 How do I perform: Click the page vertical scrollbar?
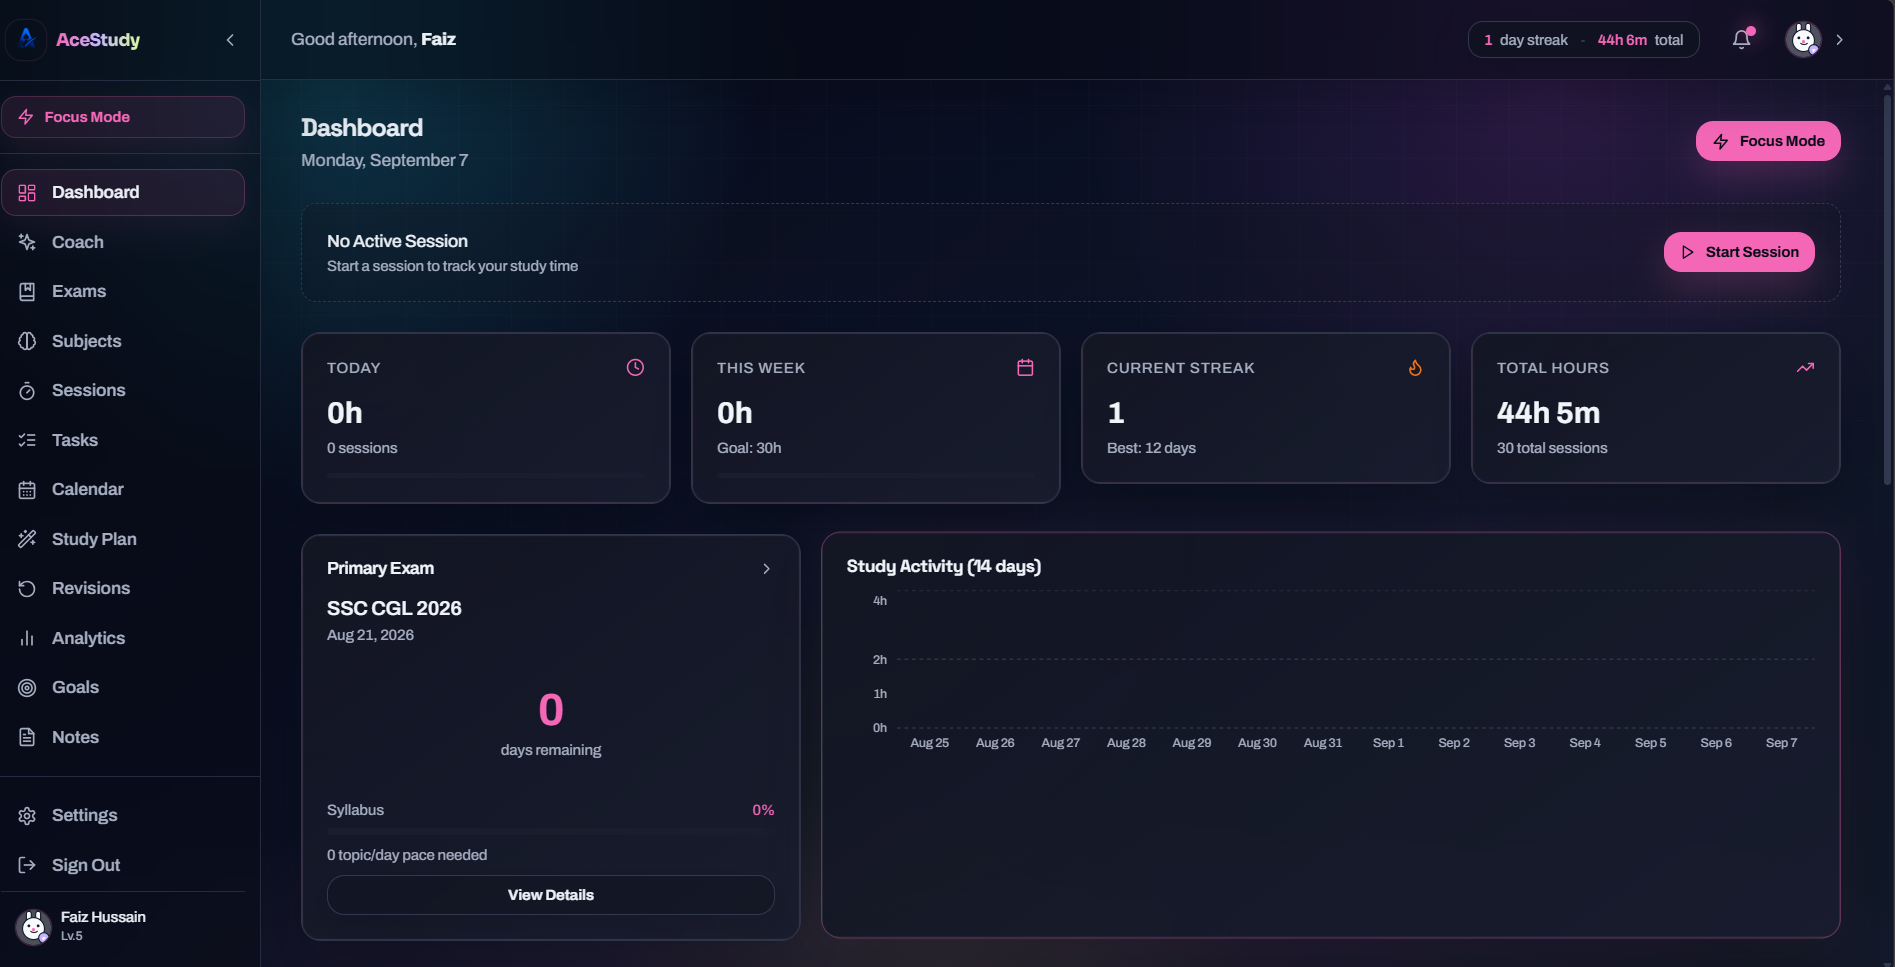point(1887,290)
